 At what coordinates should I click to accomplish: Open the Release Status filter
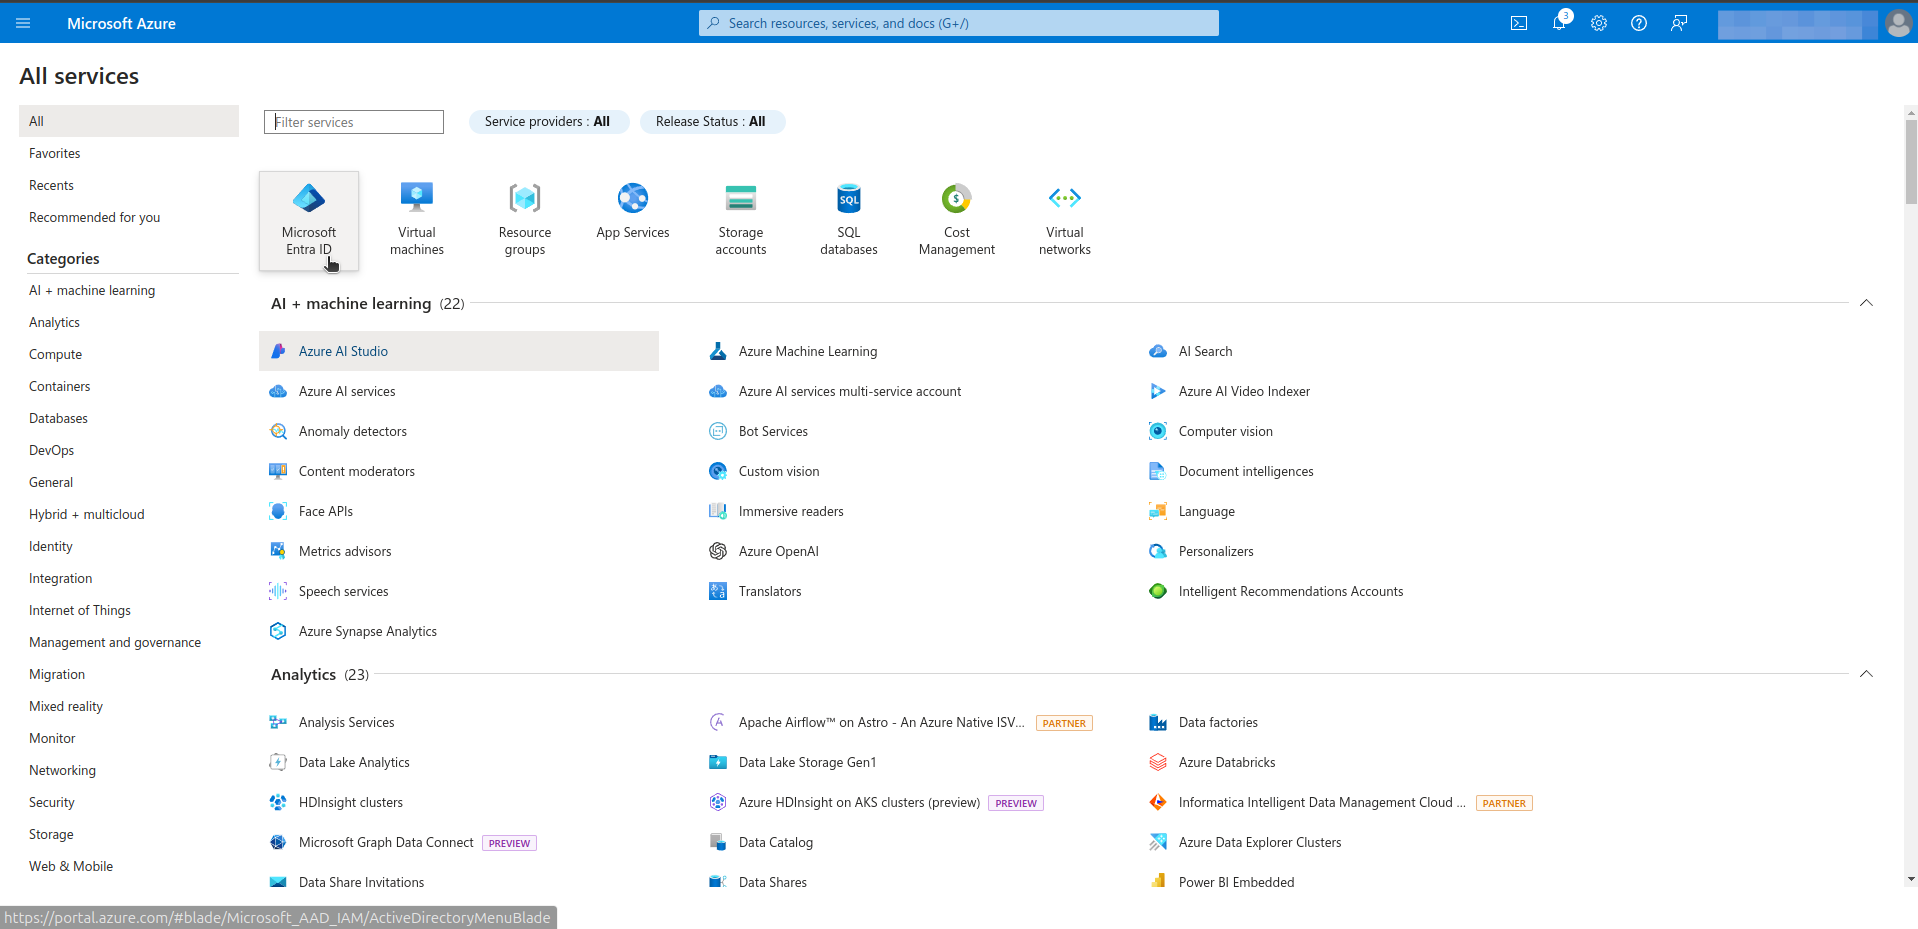click(x=711, y=122)
